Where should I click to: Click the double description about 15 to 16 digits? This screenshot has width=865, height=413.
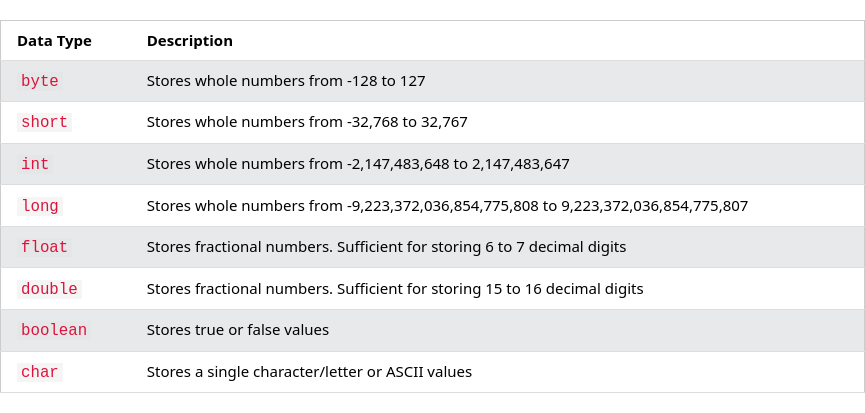point(395,288)
